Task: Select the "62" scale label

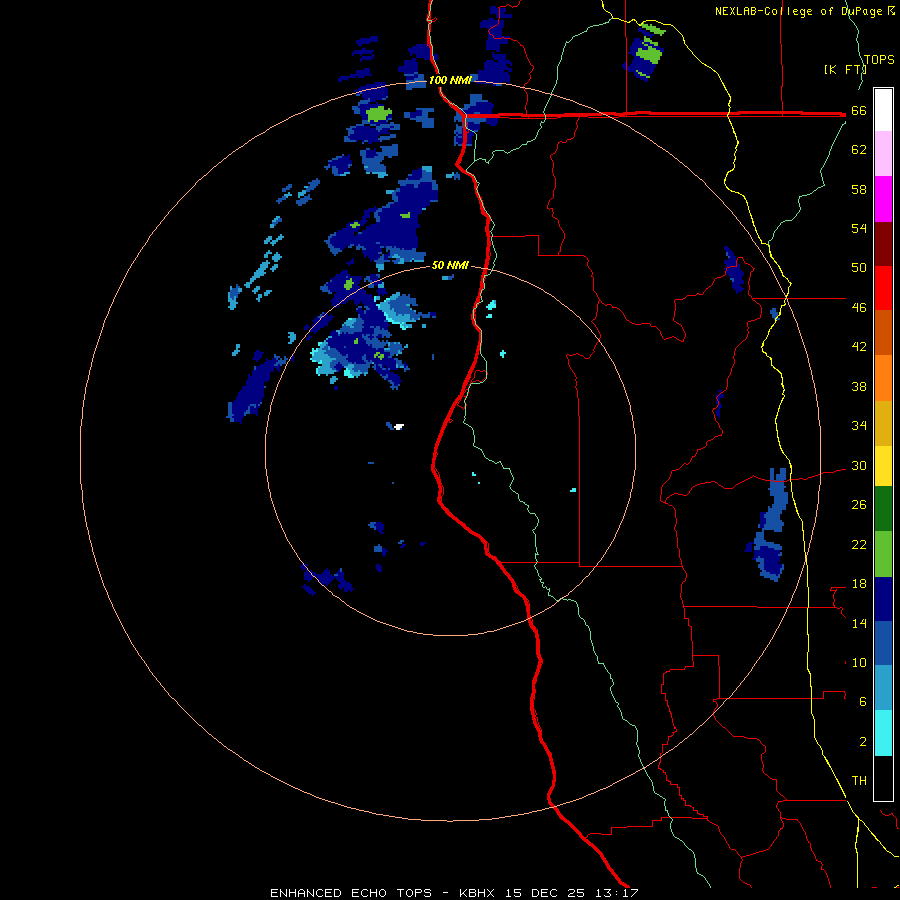Action: coord(859,150)
